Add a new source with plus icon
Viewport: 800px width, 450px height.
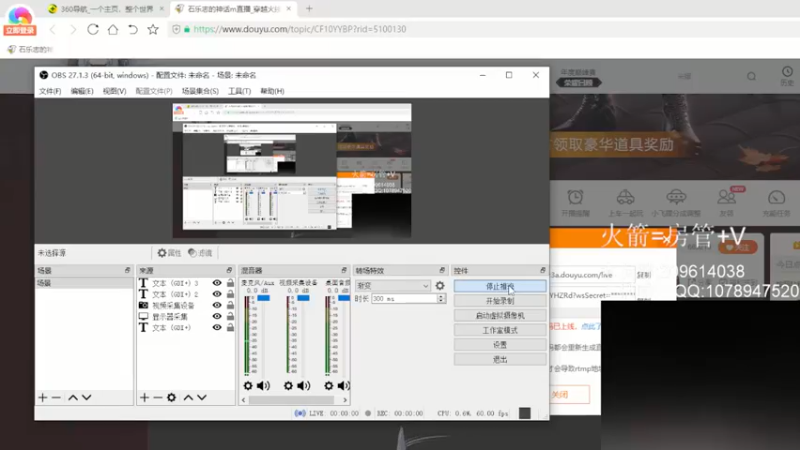coord(144,397)
